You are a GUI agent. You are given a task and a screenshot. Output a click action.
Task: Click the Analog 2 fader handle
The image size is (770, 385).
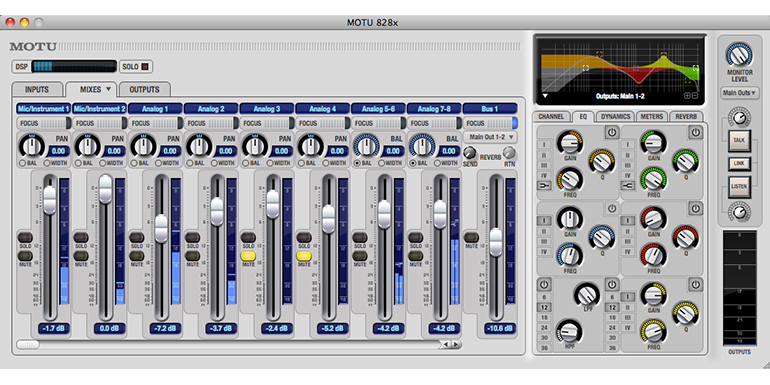pyautogui.click(x=217, y=211)
